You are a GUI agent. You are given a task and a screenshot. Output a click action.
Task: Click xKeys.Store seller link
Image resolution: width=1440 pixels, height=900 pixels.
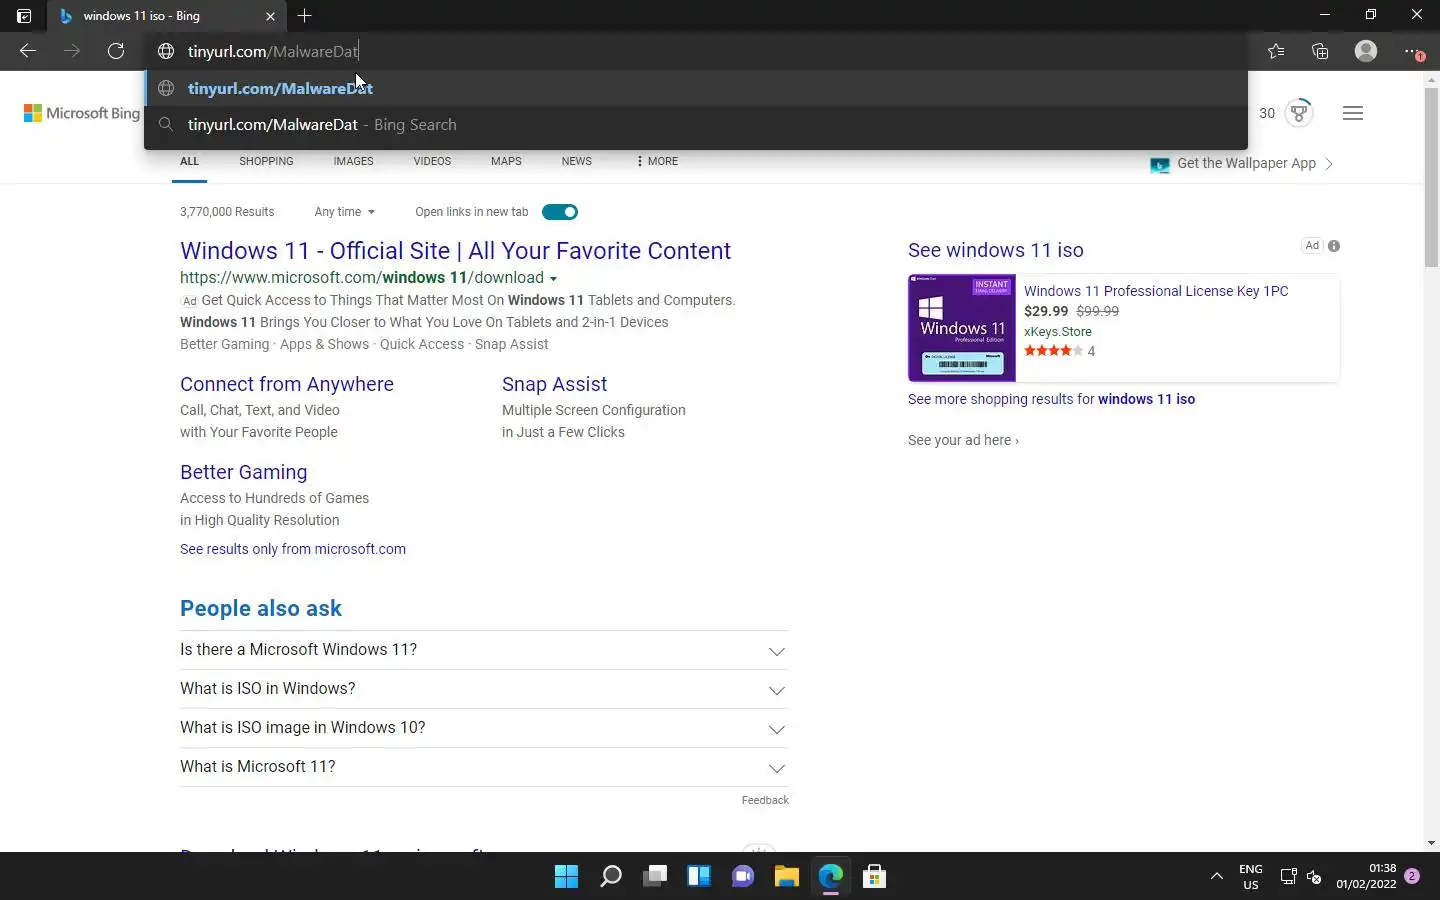pos(1058,332)
